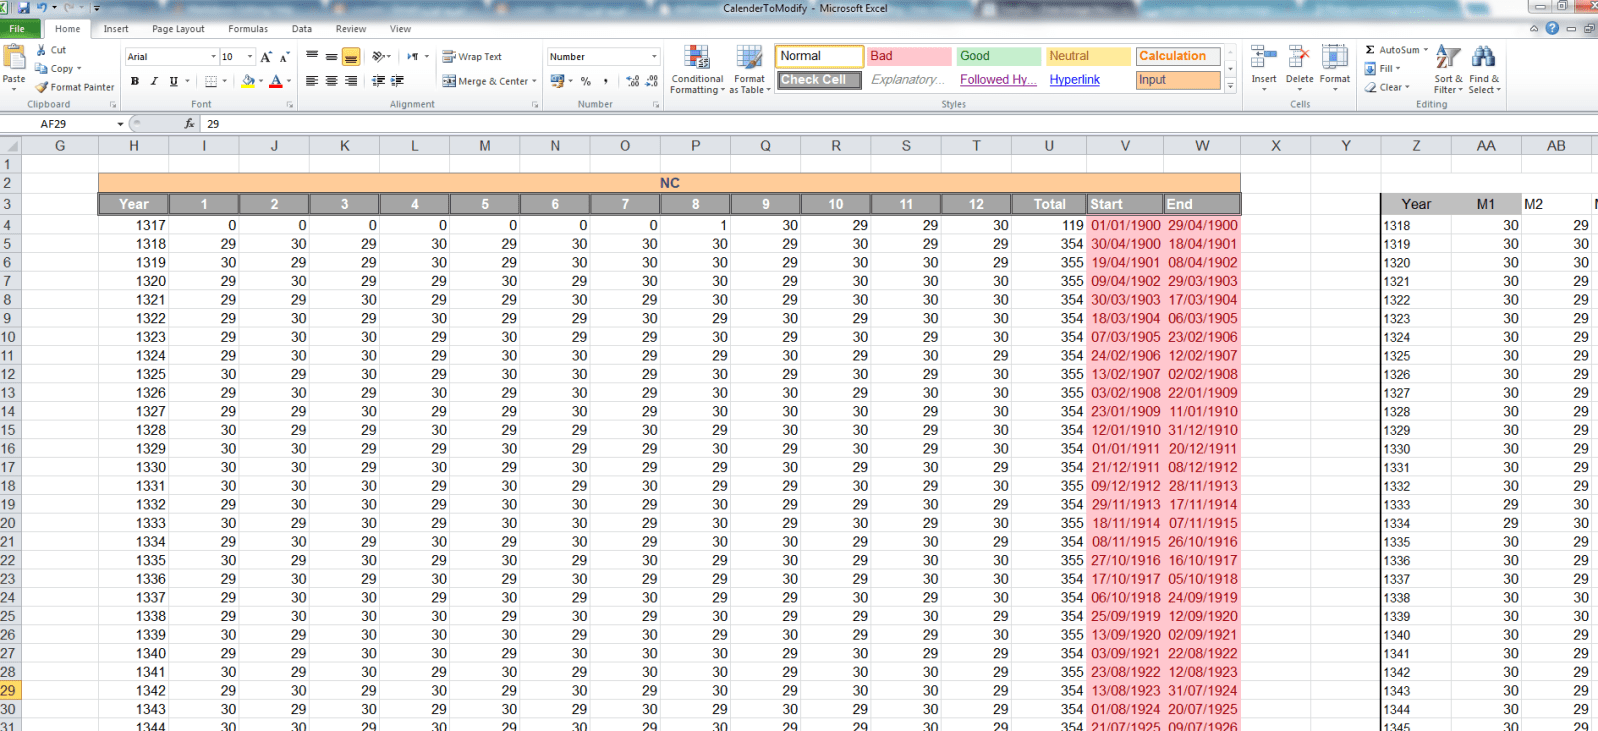
Task: Open Format as Table gallery
Action: pos(750,69)
